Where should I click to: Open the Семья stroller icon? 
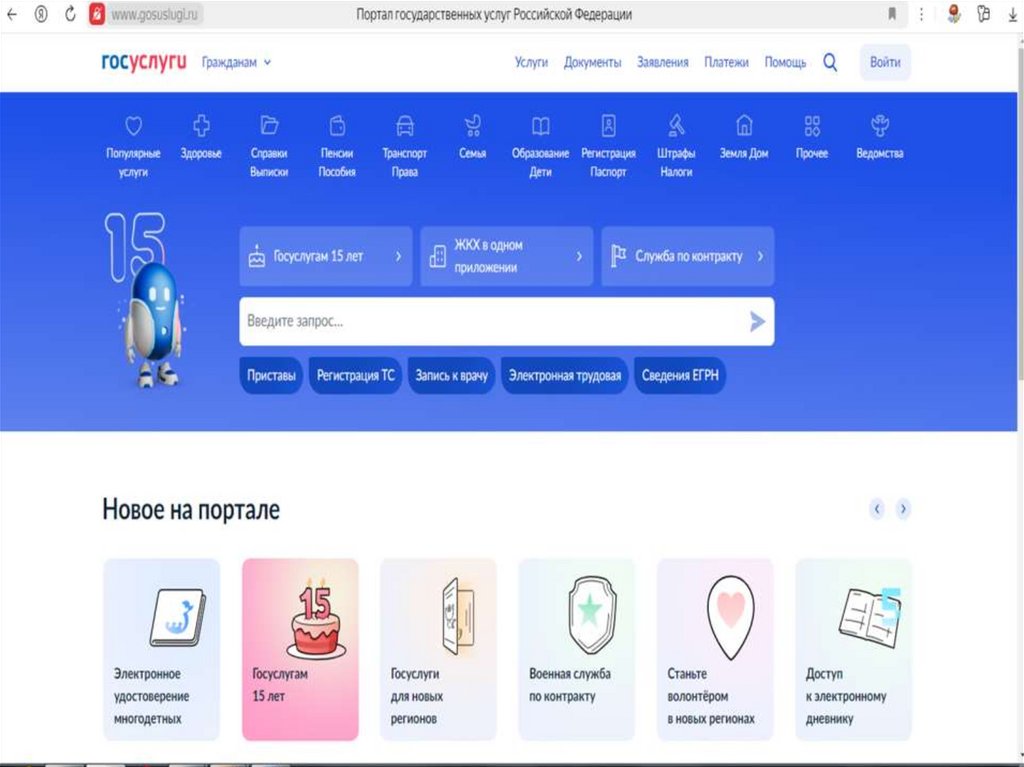tap(472, 125)
